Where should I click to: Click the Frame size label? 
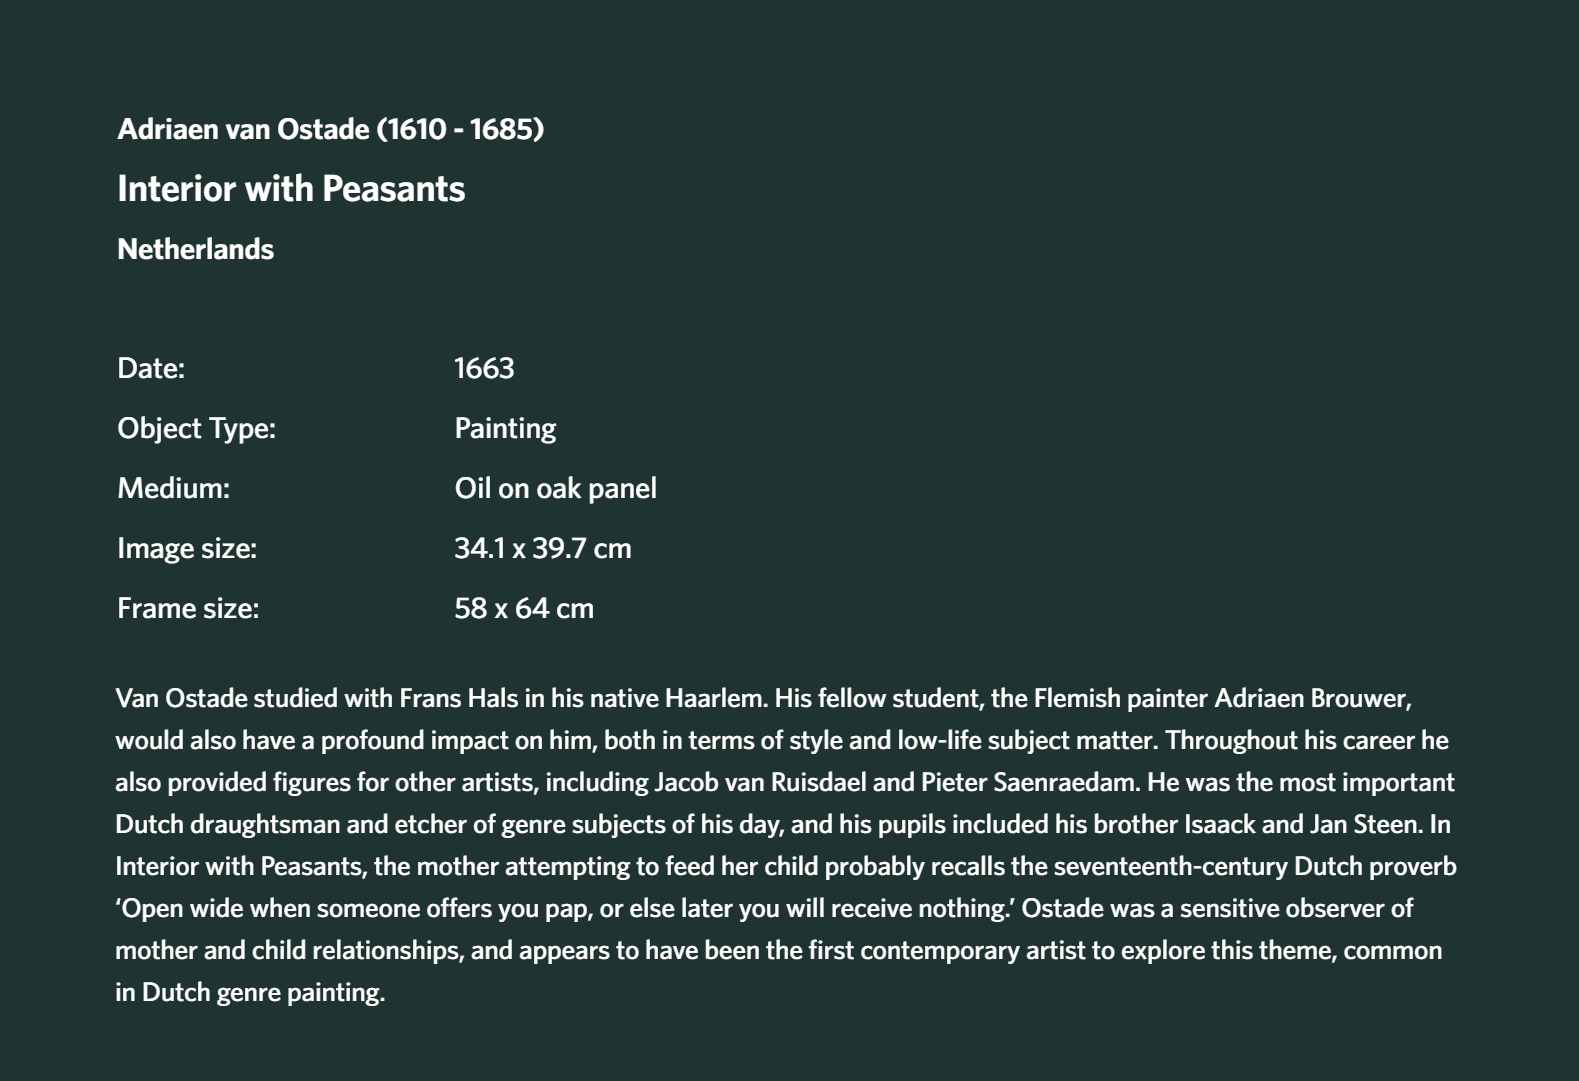[x=188, y=608]
